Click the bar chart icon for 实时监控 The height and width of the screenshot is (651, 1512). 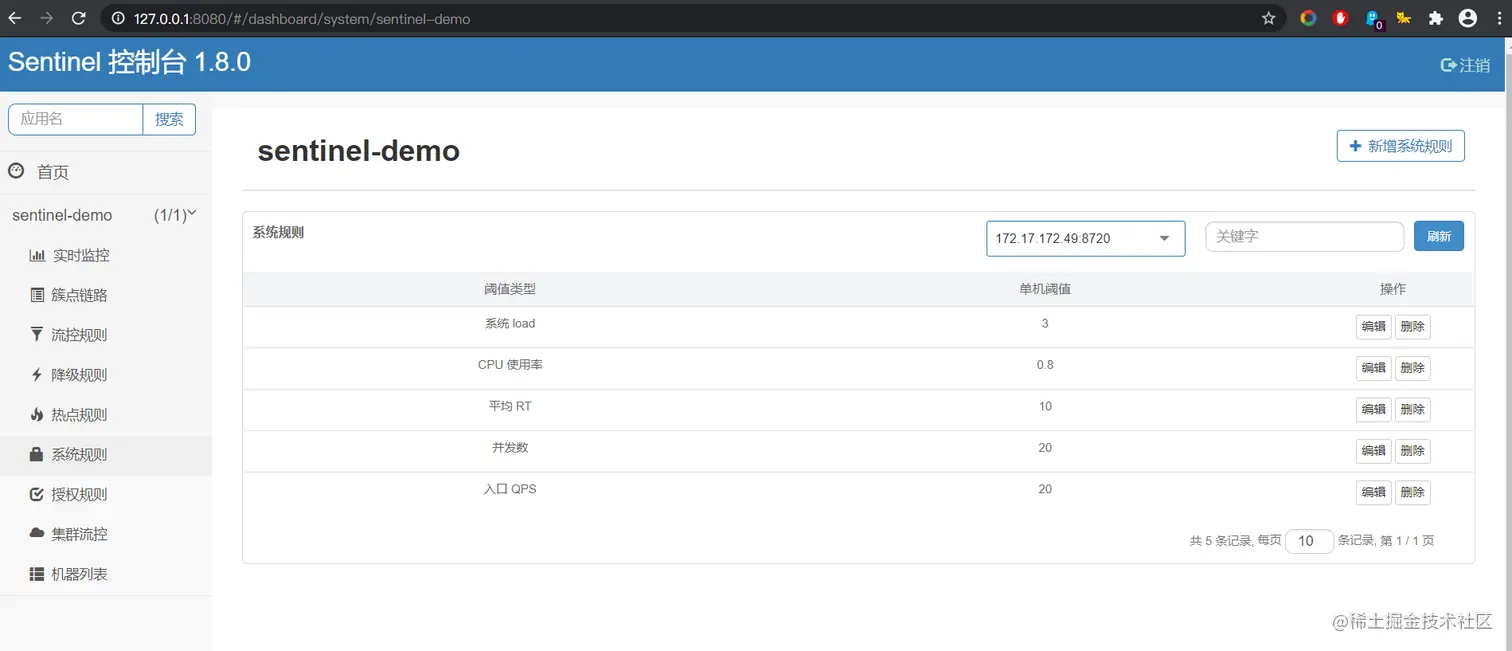[37, 255]
